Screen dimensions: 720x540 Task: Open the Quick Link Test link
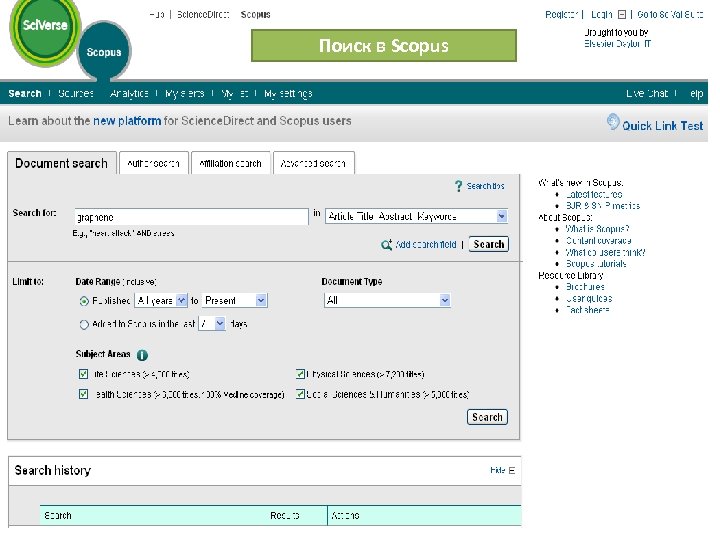click(x=663, y=126)
